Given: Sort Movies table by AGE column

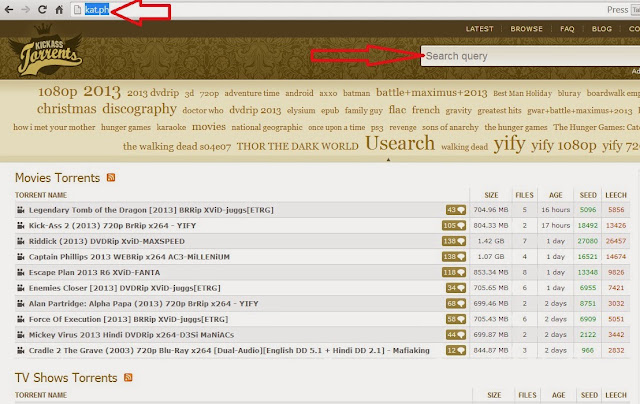Looking at the screenshot, I should click(556, 195).
